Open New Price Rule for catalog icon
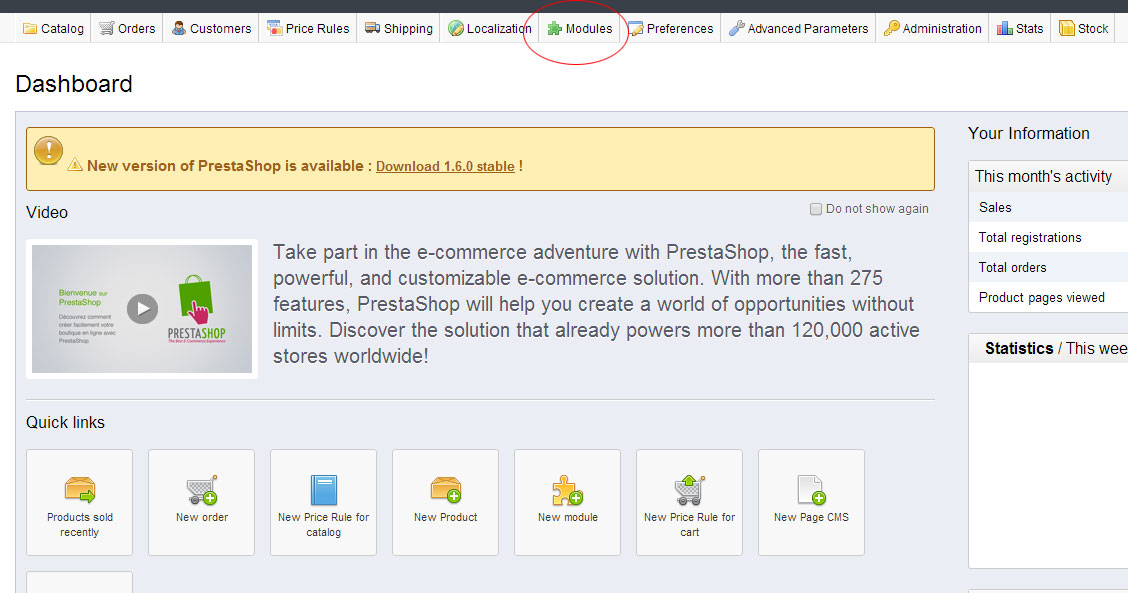The height and width of the screenshot is (593, 1128). 323,490
